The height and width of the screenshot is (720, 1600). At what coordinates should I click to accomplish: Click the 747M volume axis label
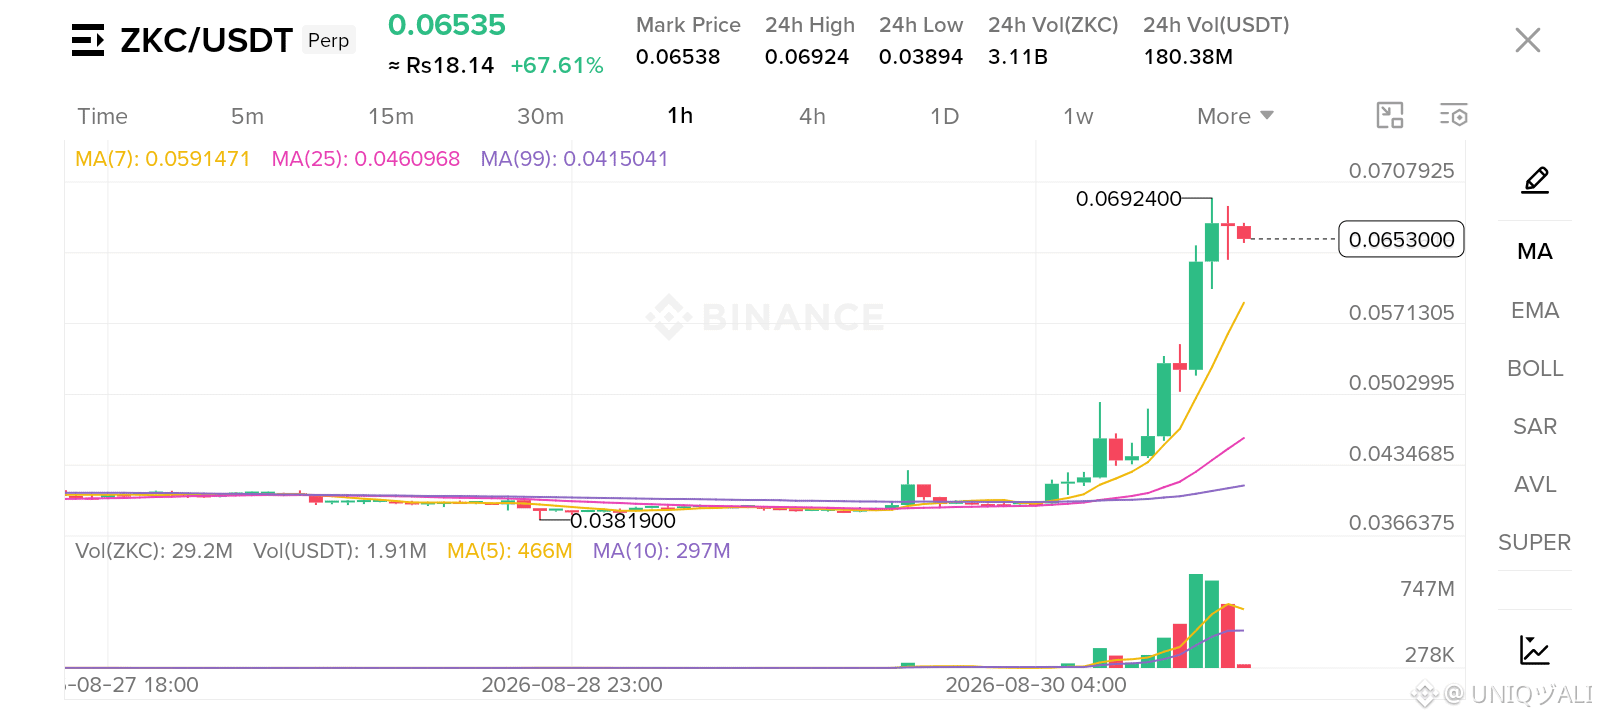point(1427,589)
